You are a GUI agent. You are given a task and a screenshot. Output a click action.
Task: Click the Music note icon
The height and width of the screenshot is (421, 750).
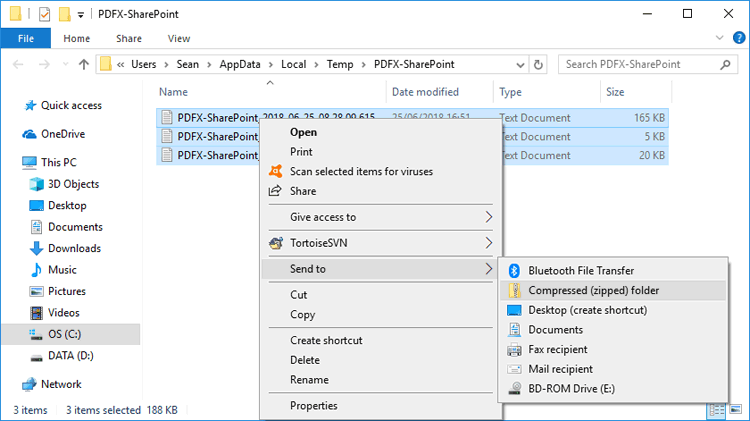[36, 270]
